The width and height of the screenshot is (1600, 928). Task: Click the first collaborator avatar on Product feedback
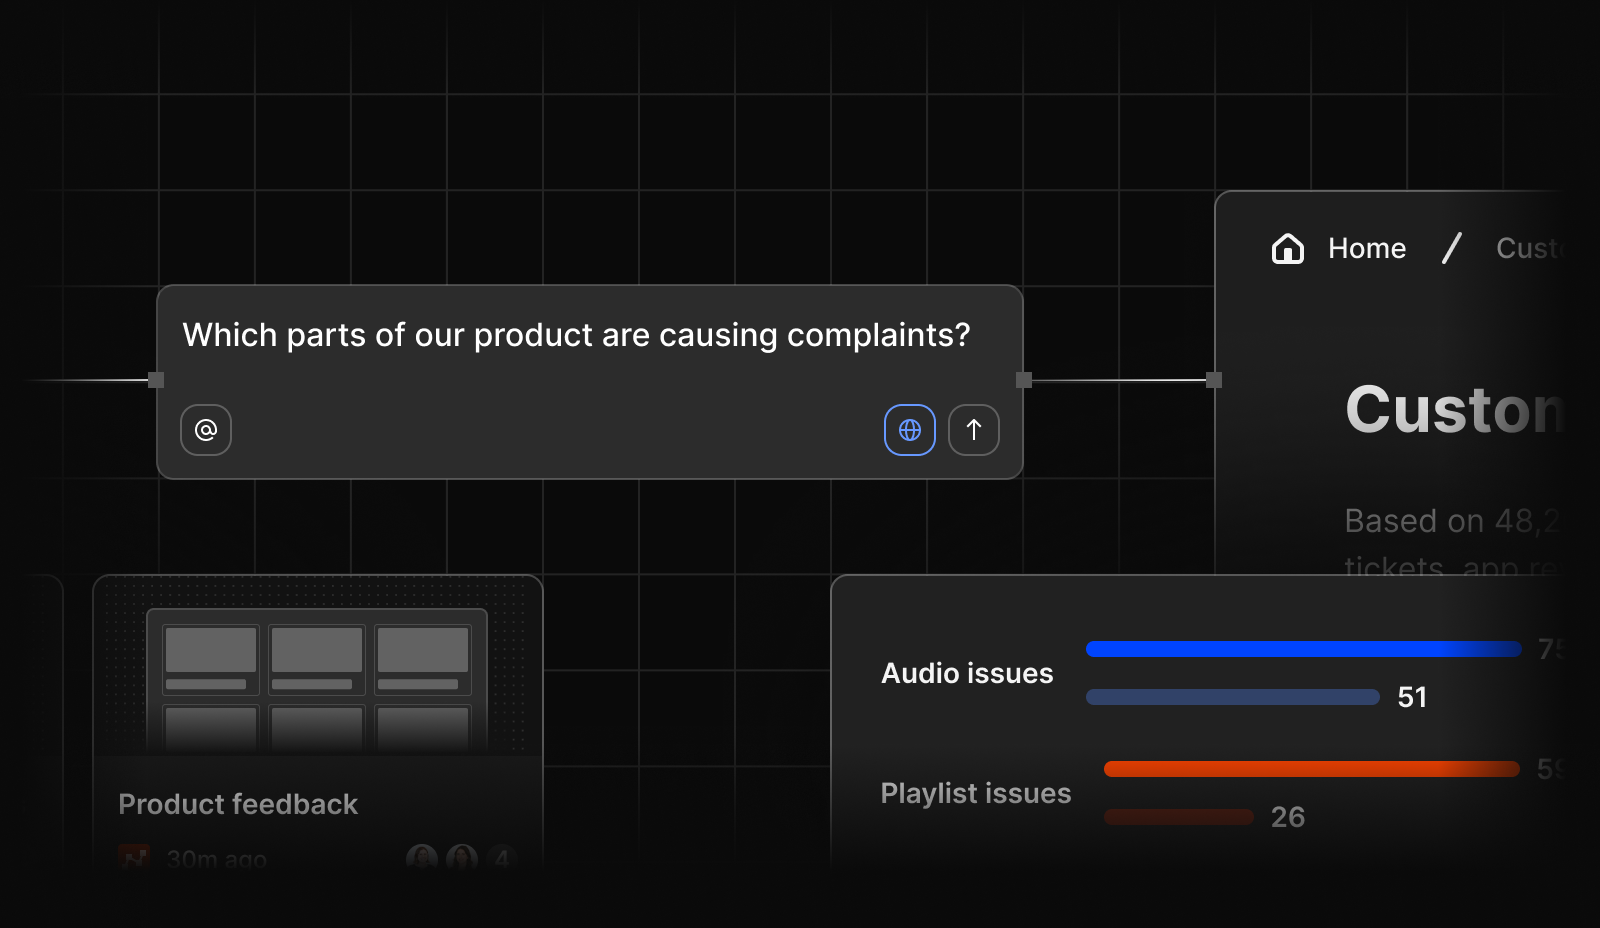pyautogui.click(x=422, y=858)
